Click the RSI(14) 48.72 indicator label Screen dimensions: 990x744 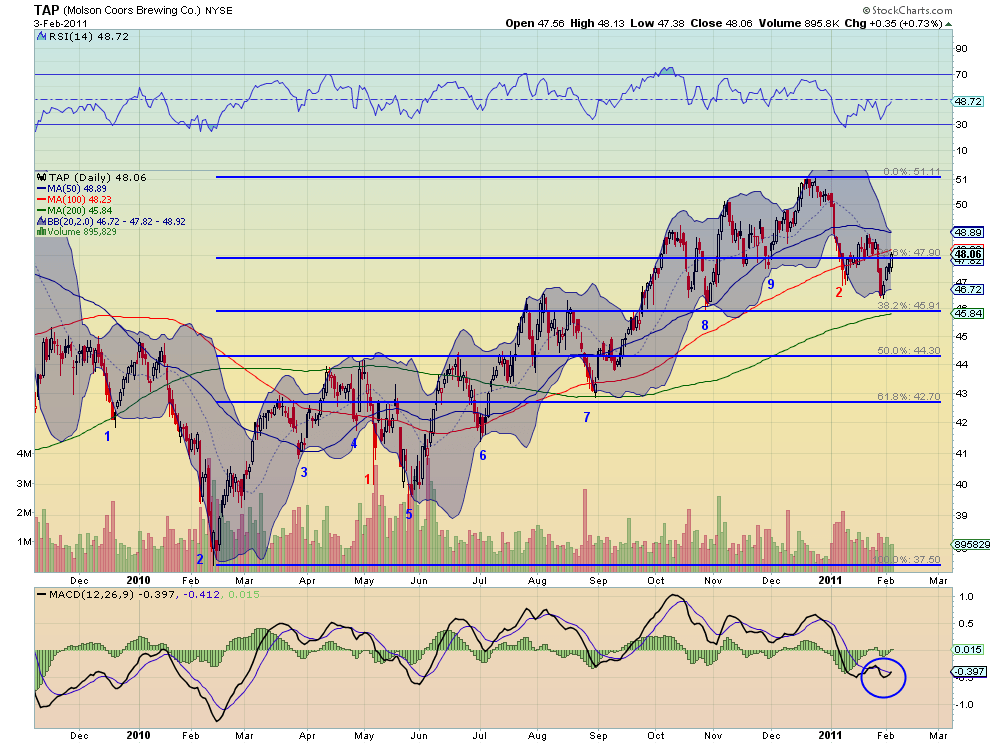click(x=88, y=37)
